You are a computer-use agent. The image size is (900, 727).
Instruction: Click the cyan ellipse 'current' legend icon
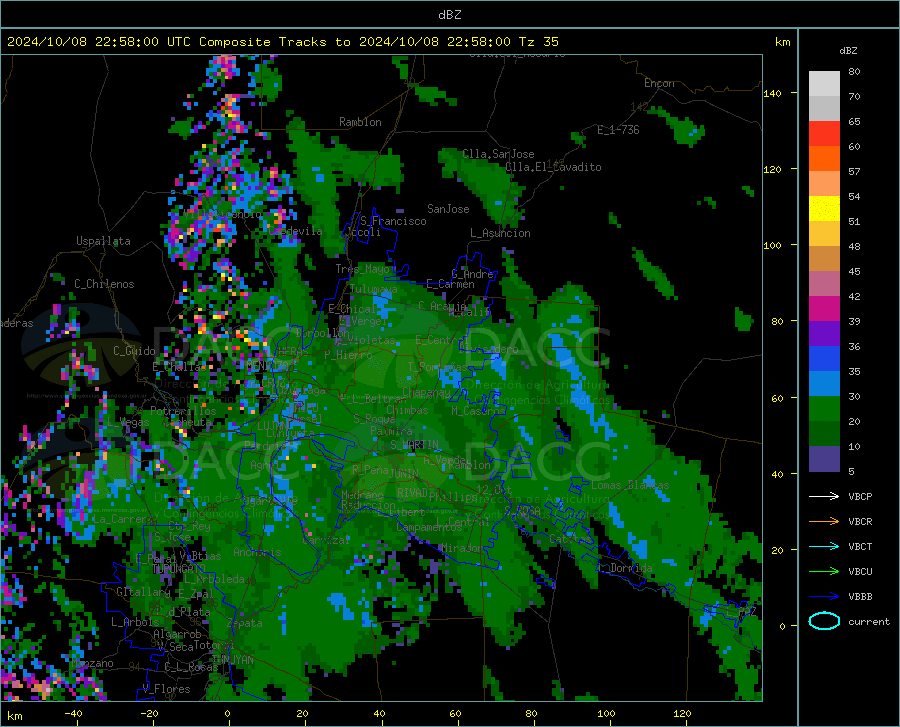click(x=824, y=621)
